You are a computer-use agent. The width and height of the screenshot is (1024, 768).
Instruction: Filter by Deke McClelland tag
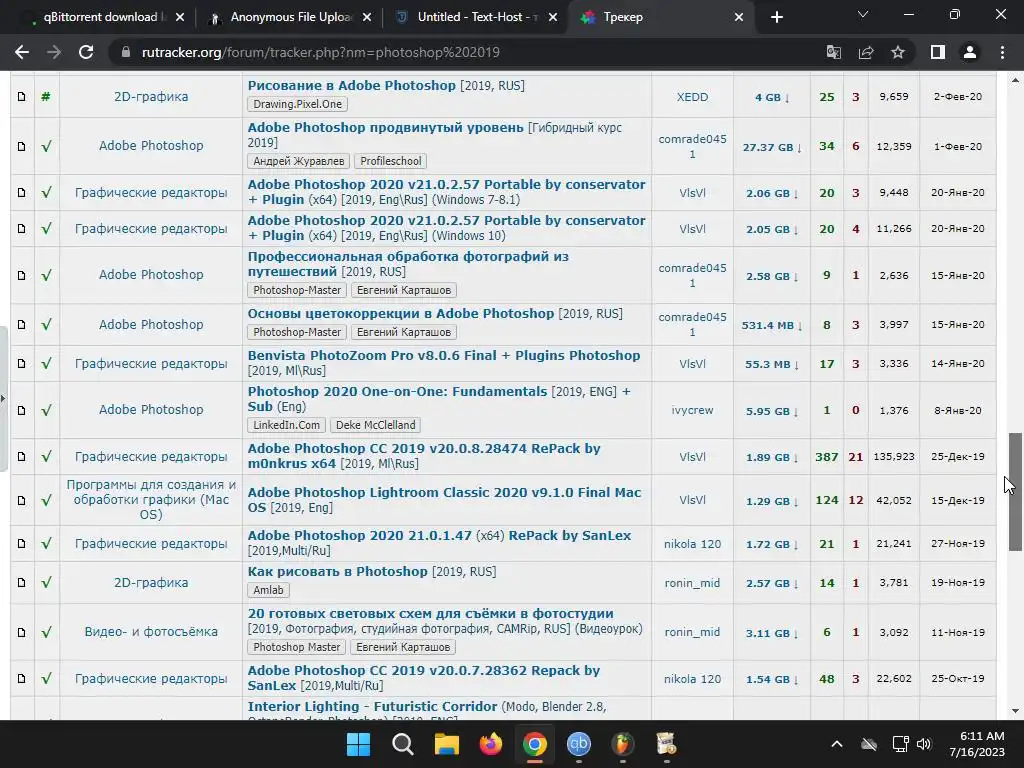coord(376,425)
